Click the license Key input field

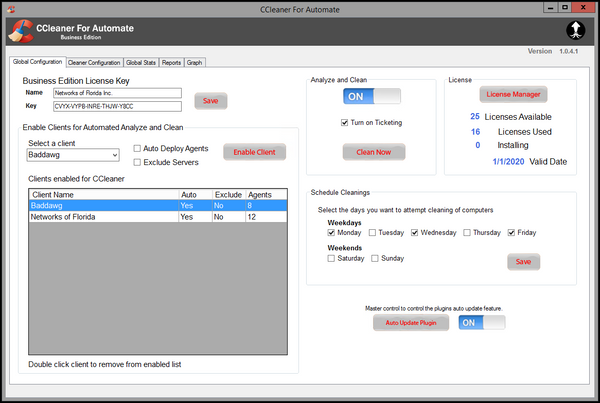click(117, 106)
